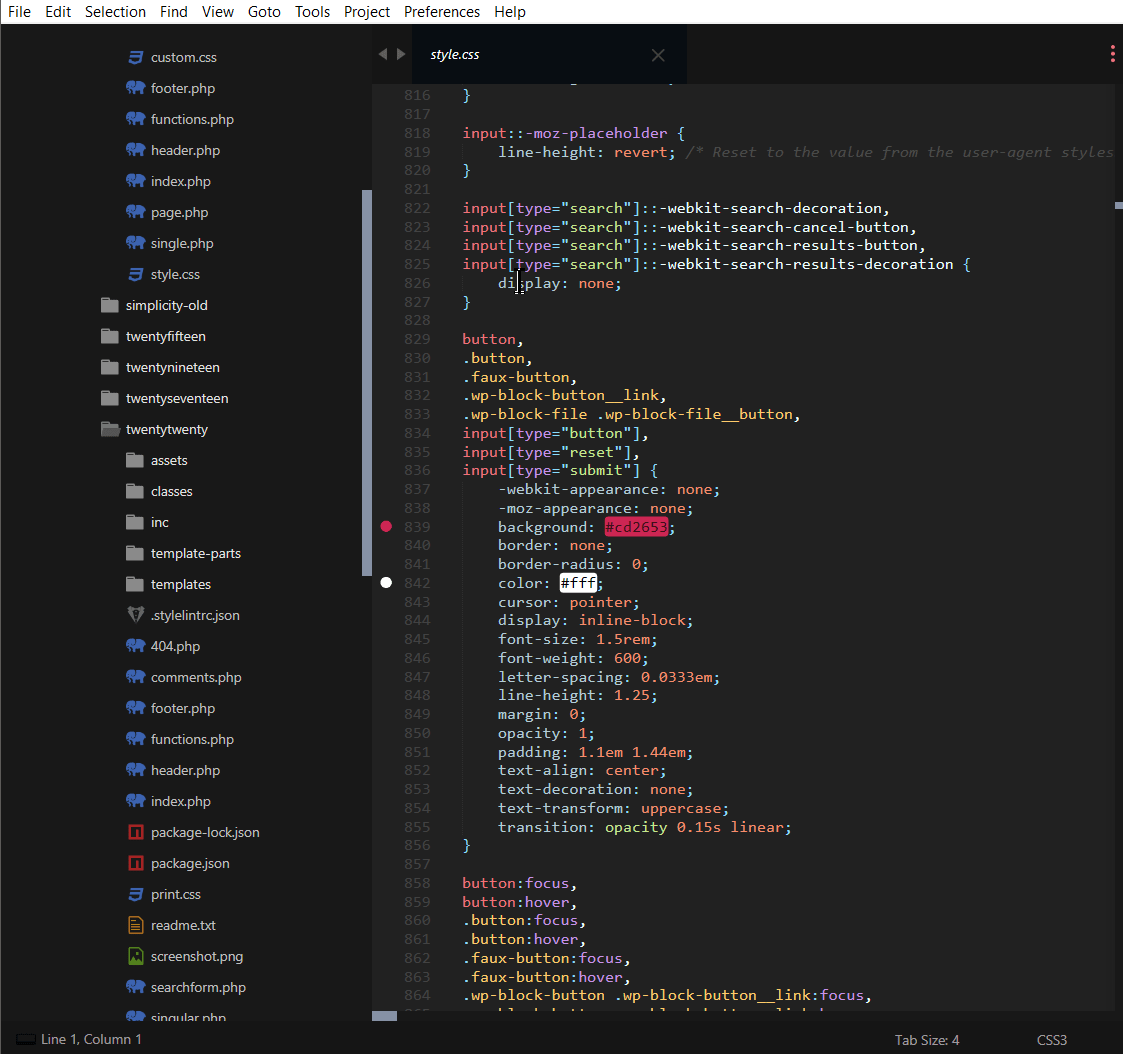This screenshot has width=1123, height=1054.
Task: Click the .stylelintrc.json file icon
Action: pos(135,614)
